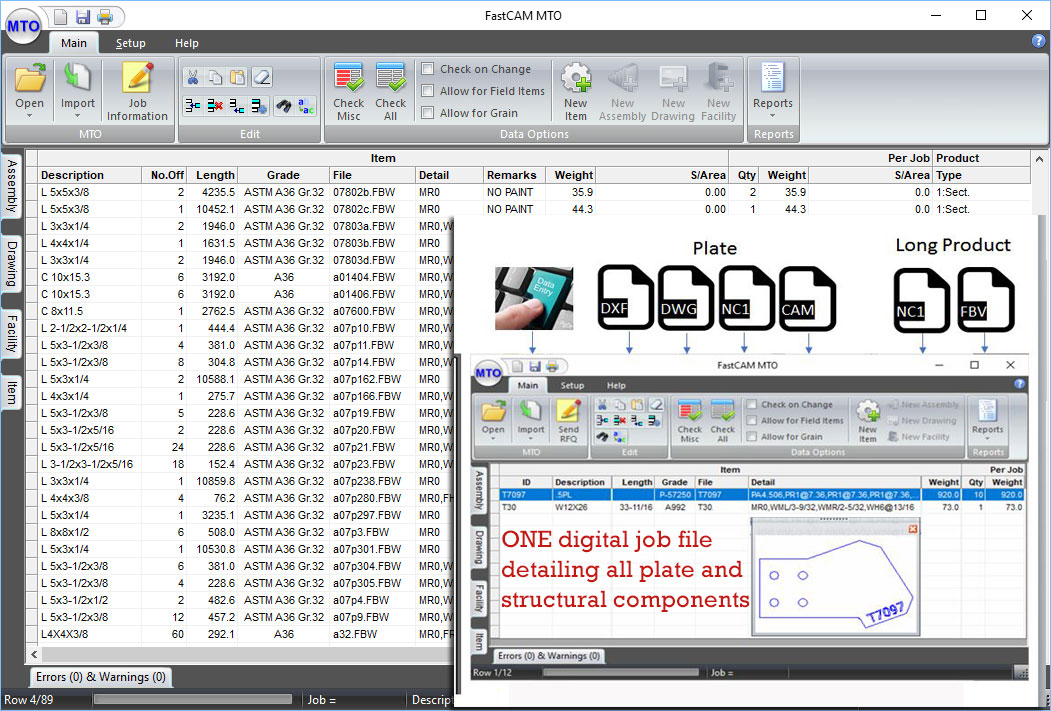Click the C 8x11.5 description cell
This screenshot has height=711, width=1051.
click(90, 311)
